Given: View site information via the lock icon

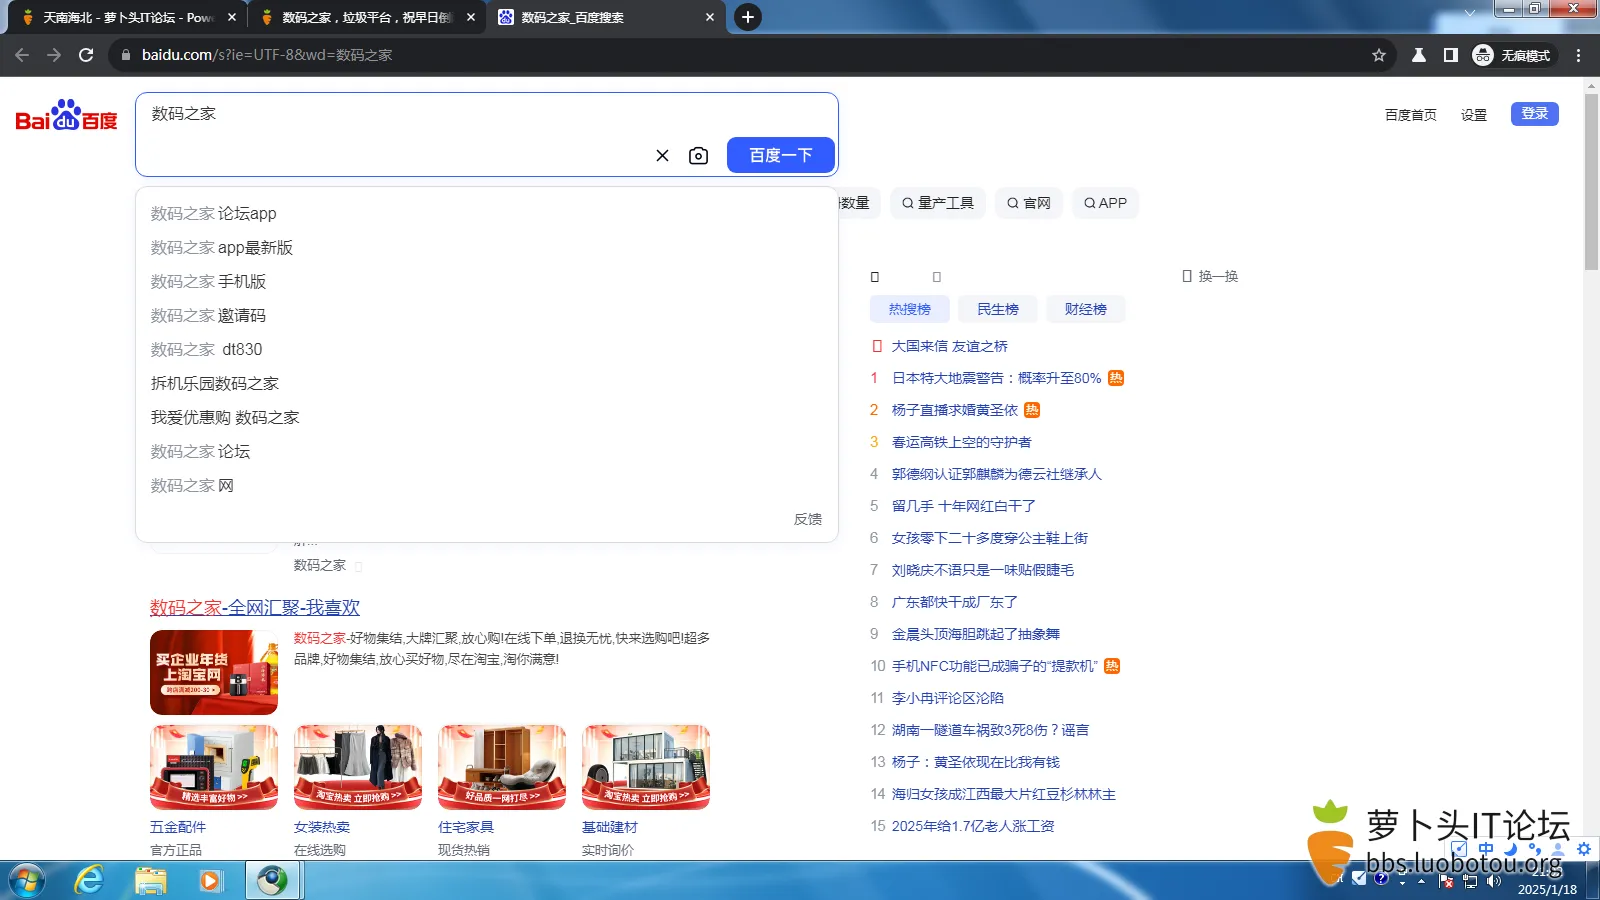Looking at the screenshot, I should tap(125, 55).
